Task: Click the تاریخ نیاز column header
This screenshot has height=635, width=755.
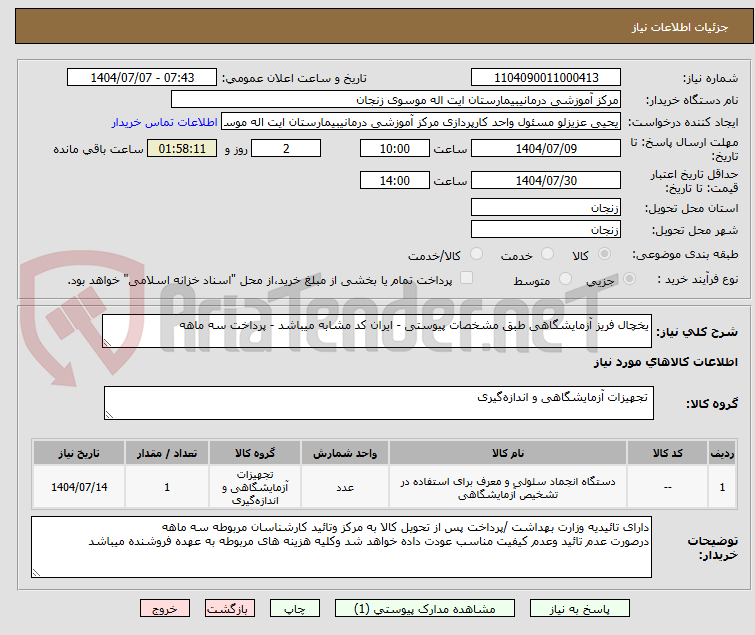Action: (79, 453)
